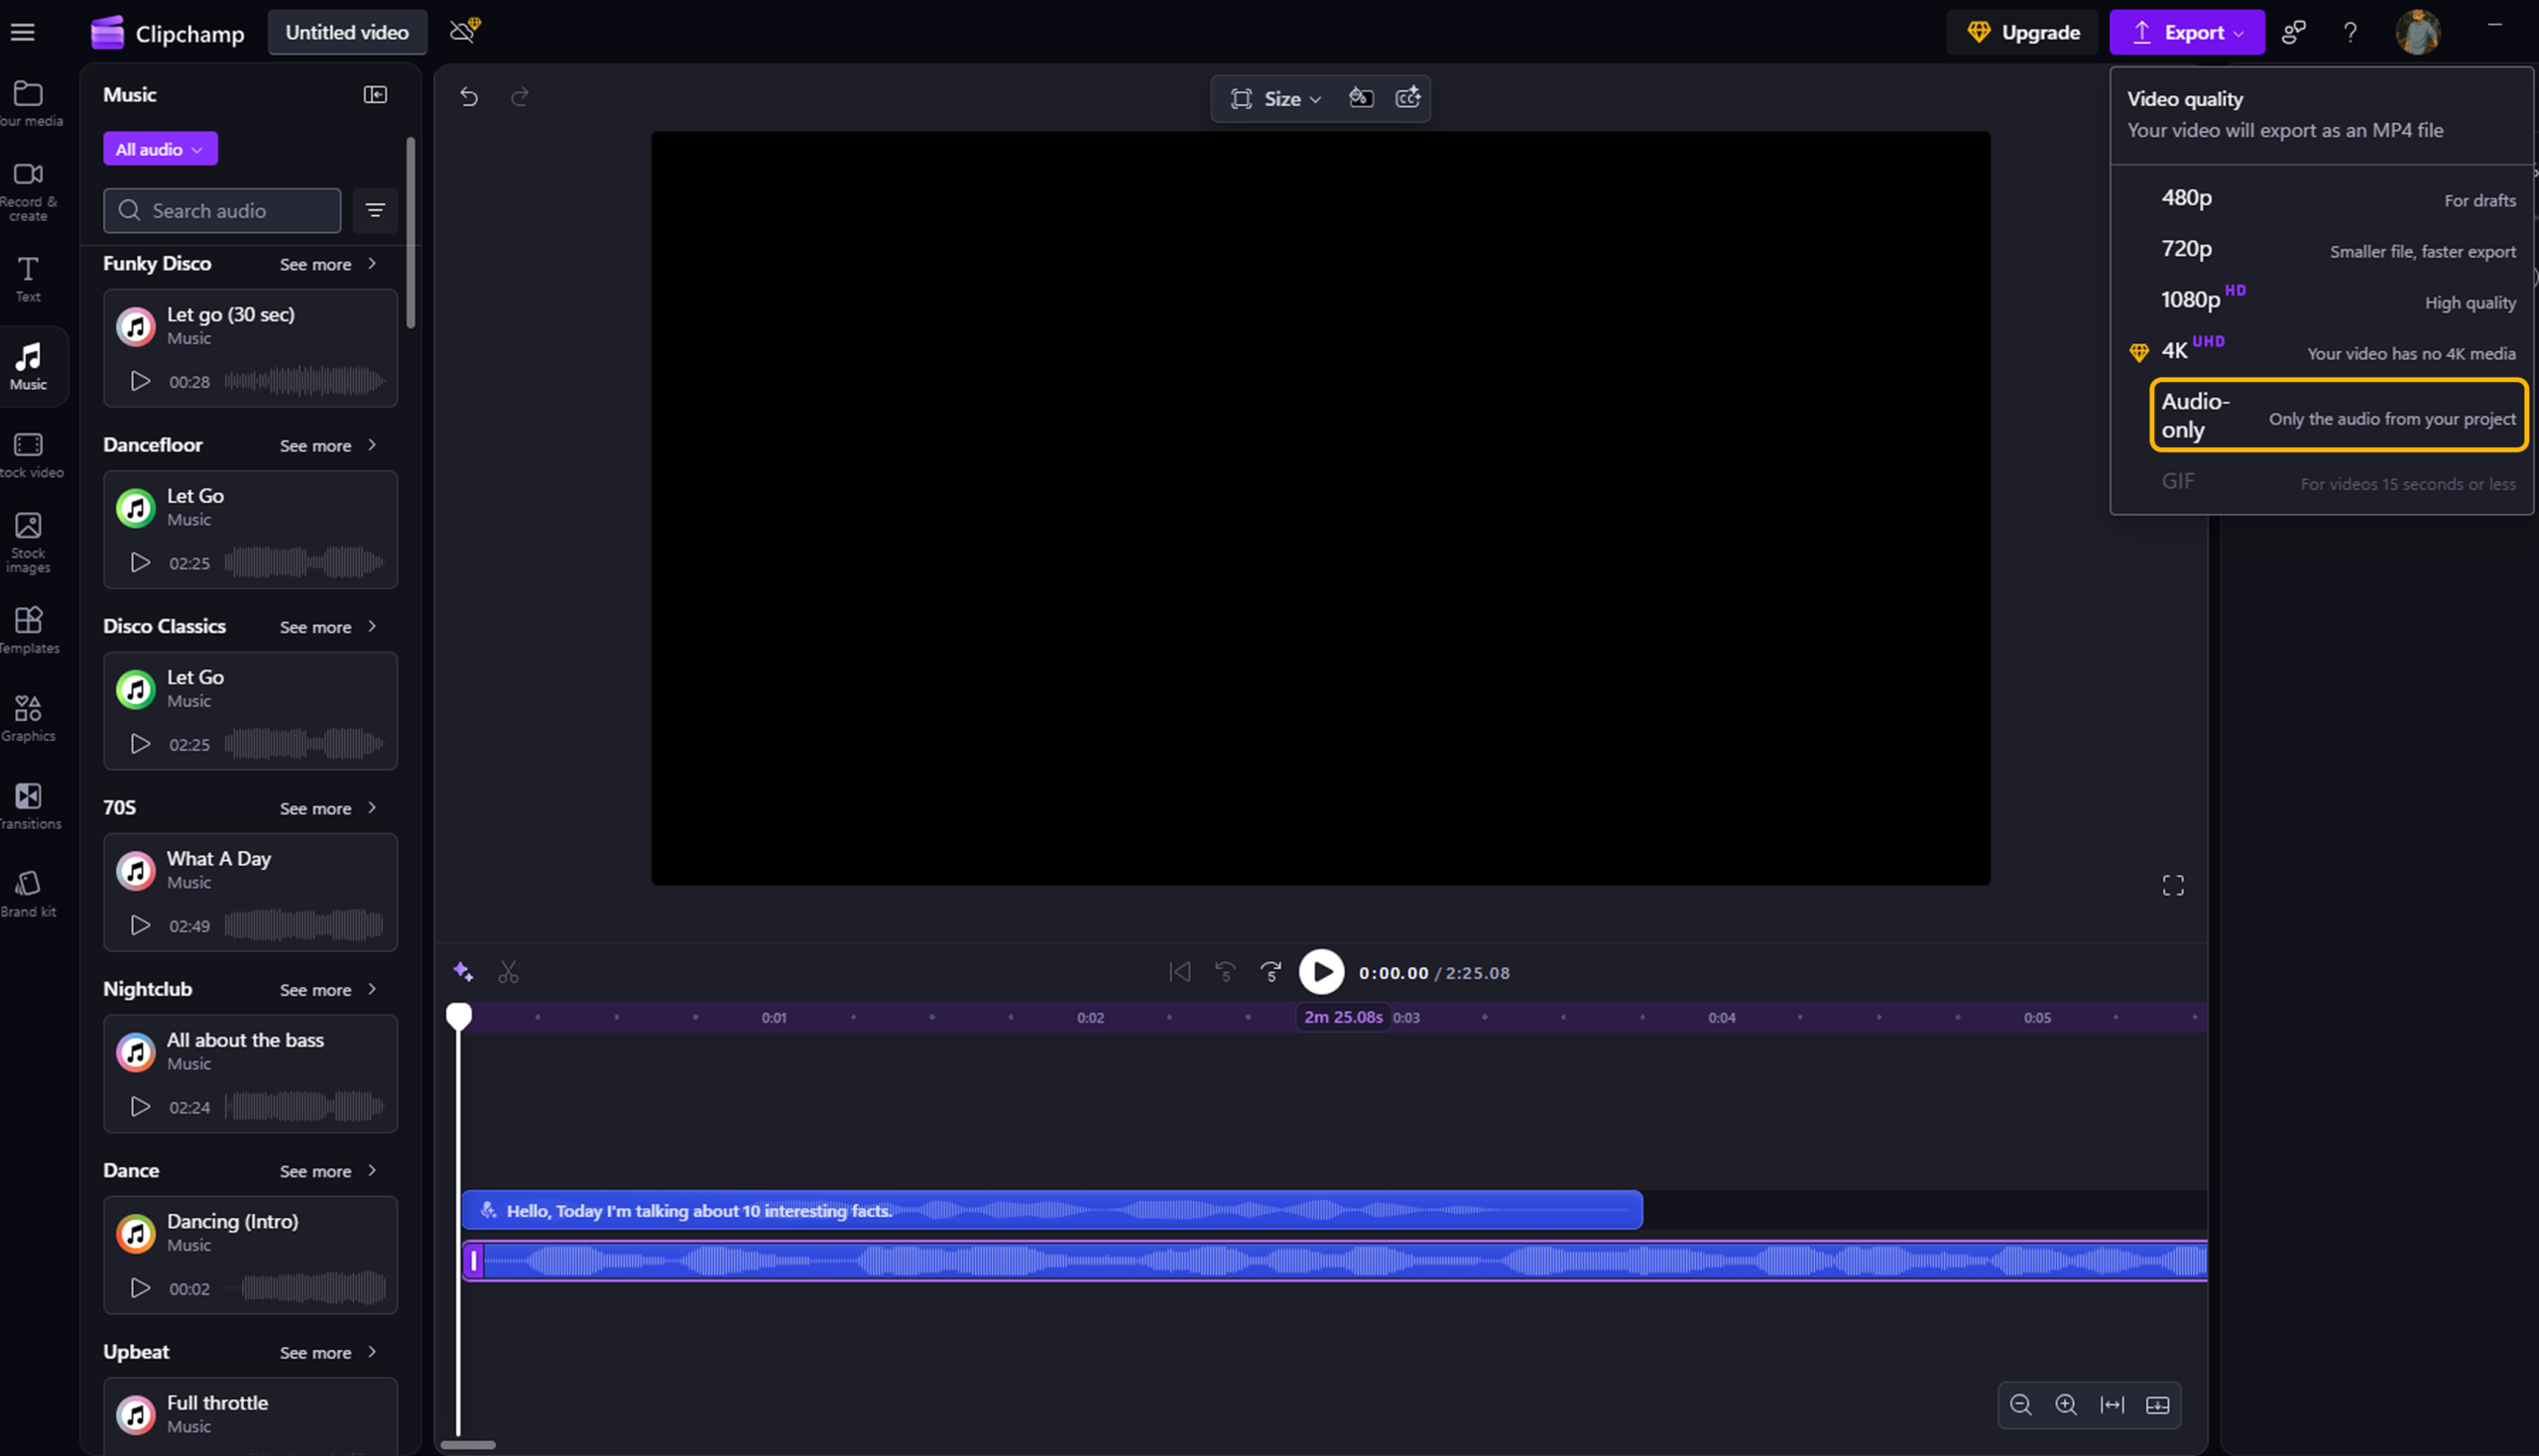Toggle the captions CC button
This screenshot has width=2539, height=1456.
click(x=1408, y=98)
